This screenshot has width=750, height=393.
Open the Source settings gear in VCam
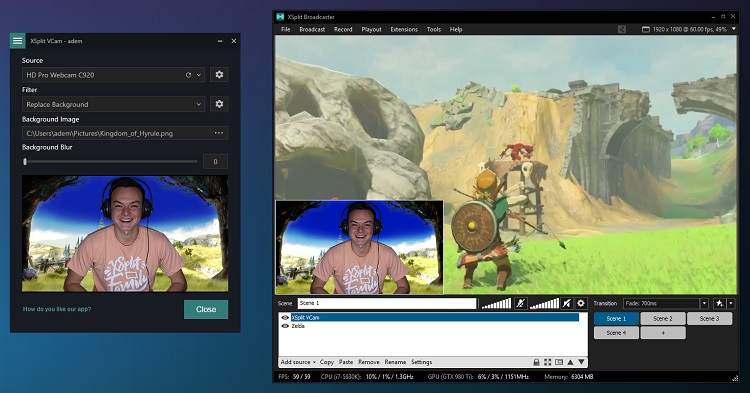point(219,75)
